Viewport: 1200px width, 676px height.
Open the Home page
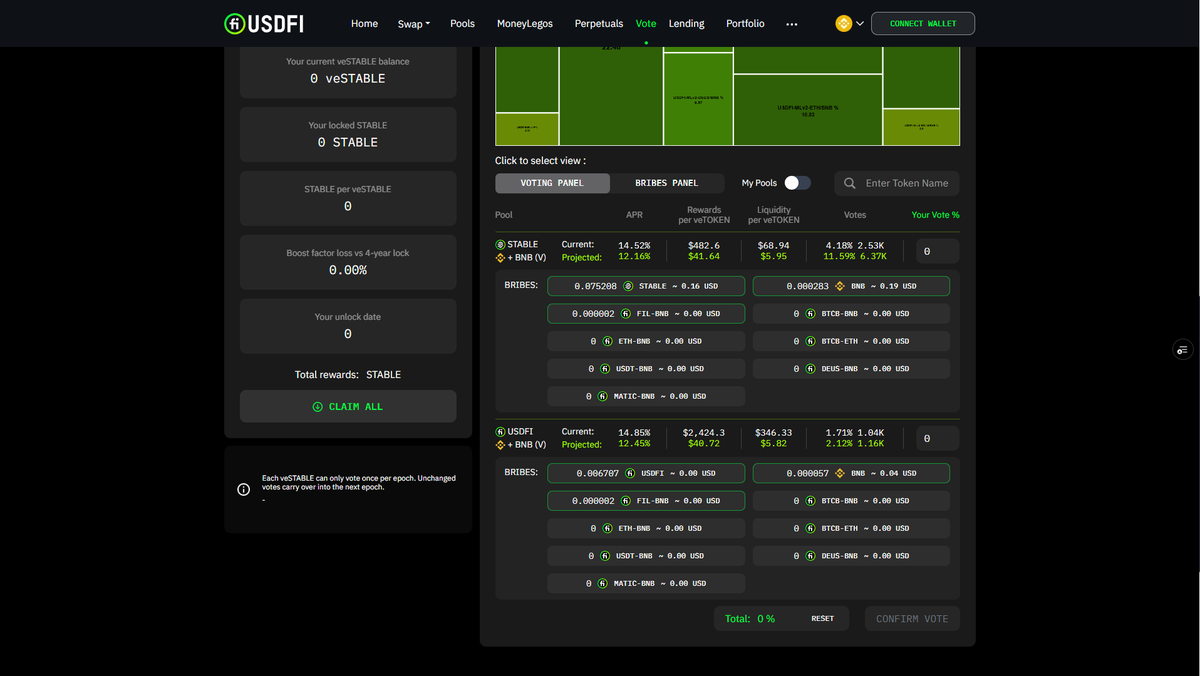click(x=365, y=23)
